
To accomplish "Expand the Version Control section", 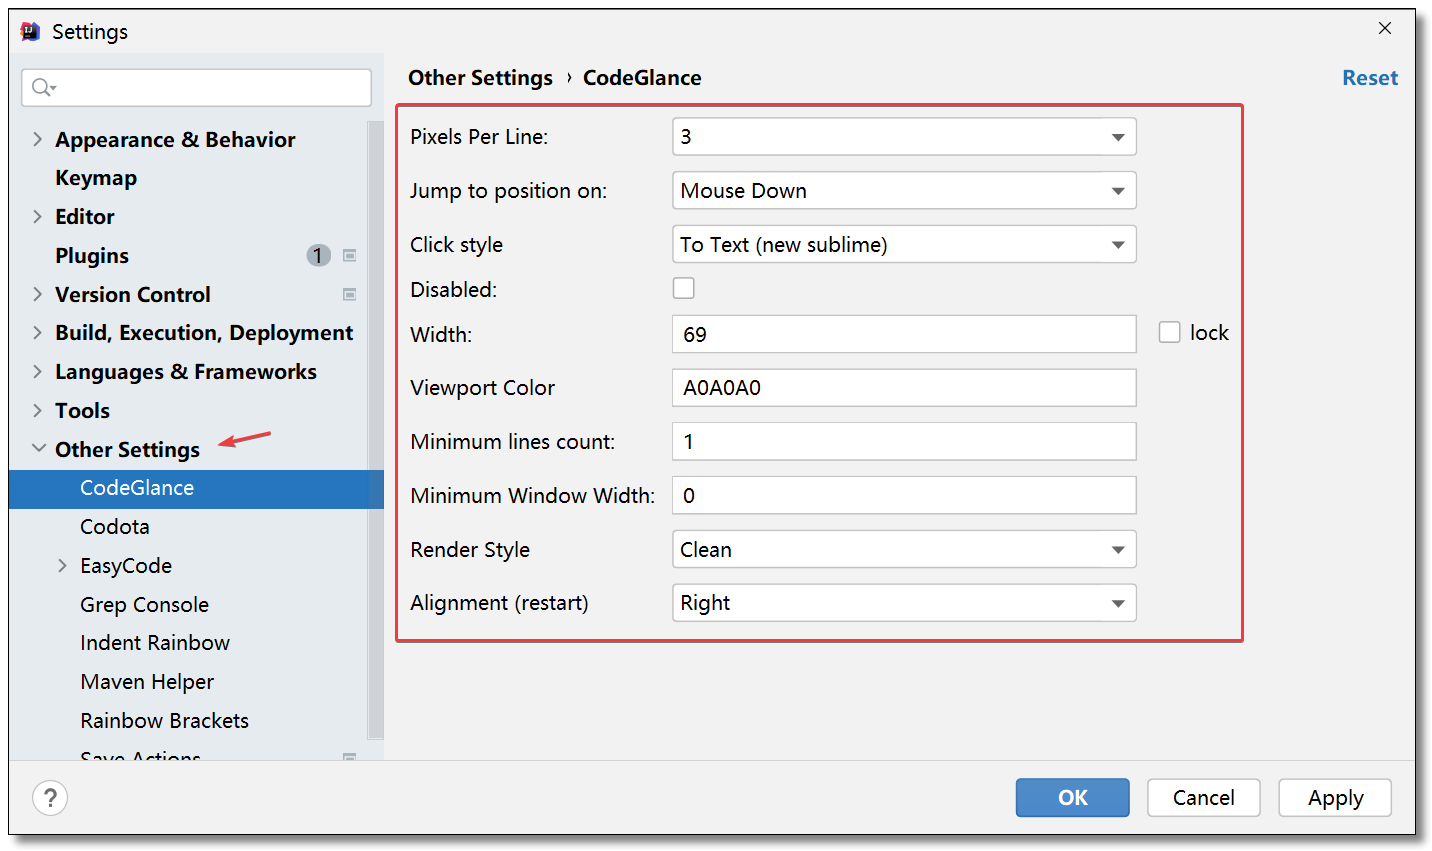I will point(37,294).
